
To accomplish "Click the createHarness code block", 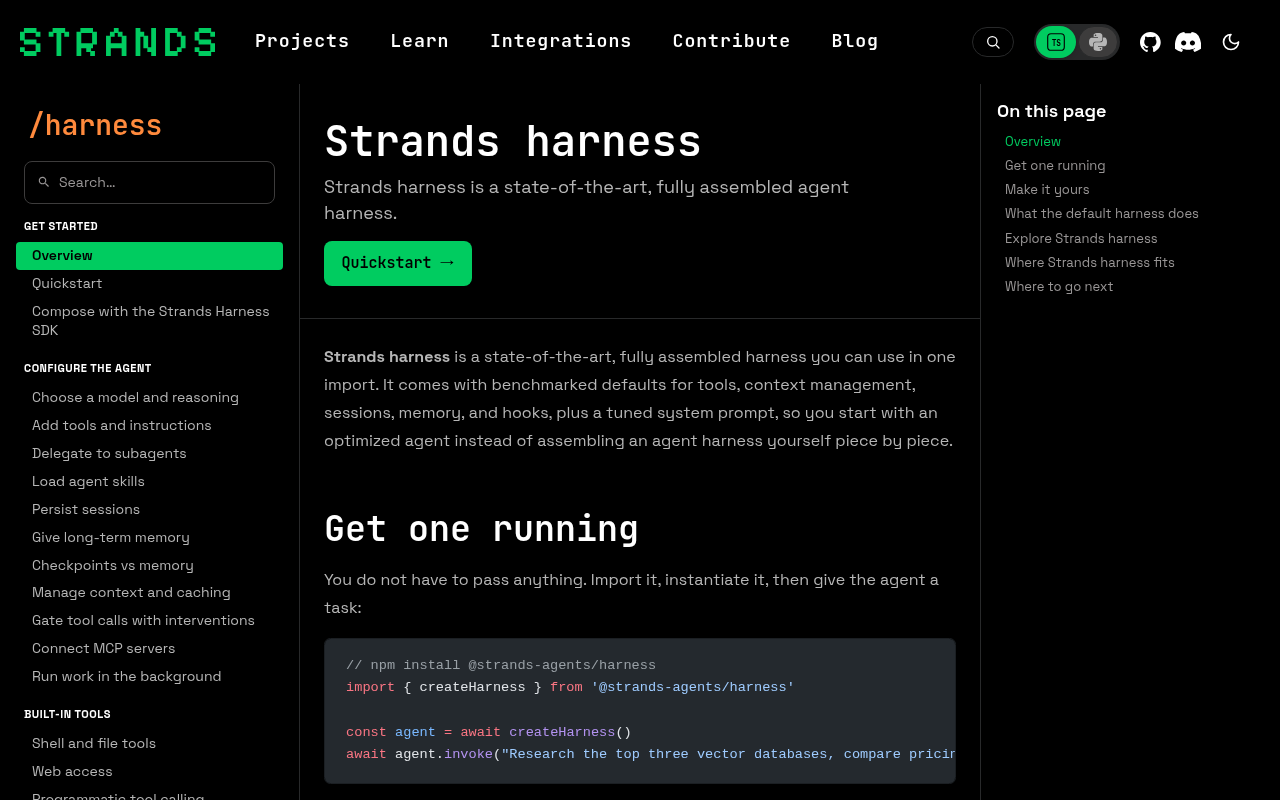I will pos(640,711).
